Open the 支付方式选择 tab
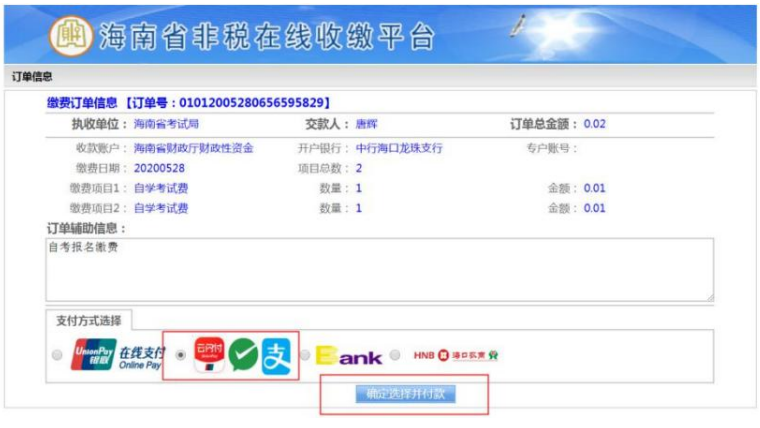The height and width of the screenshot is (428, 760). pyautogui.click(x=89, y=320)
